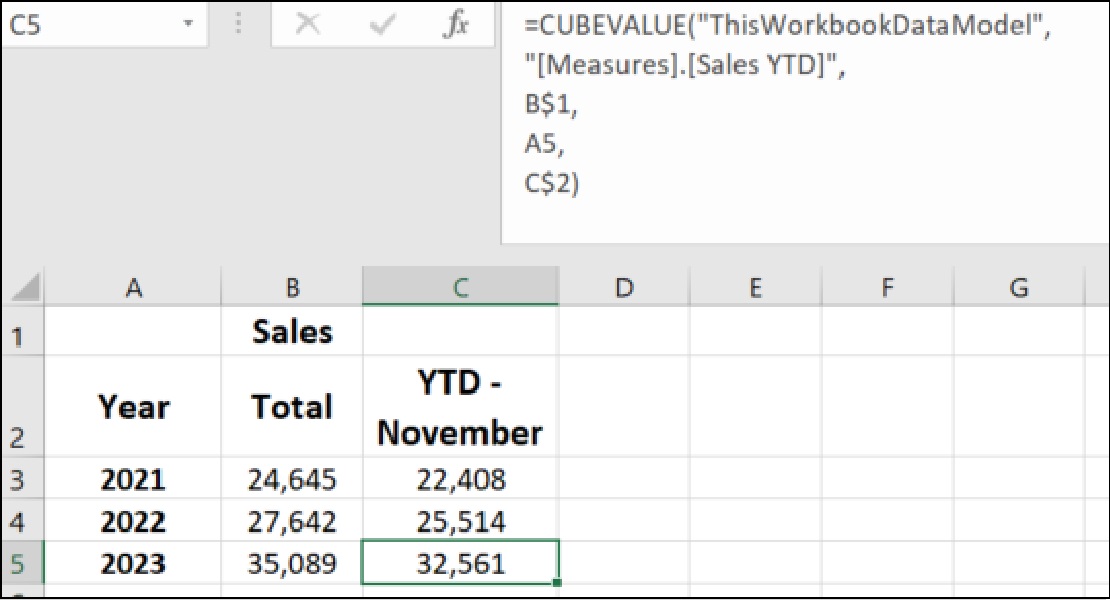Image resolution: width=1110 pixels, height=600 pixels.
Task: Select the cell containing 2022
Action: tap(133, 521)
